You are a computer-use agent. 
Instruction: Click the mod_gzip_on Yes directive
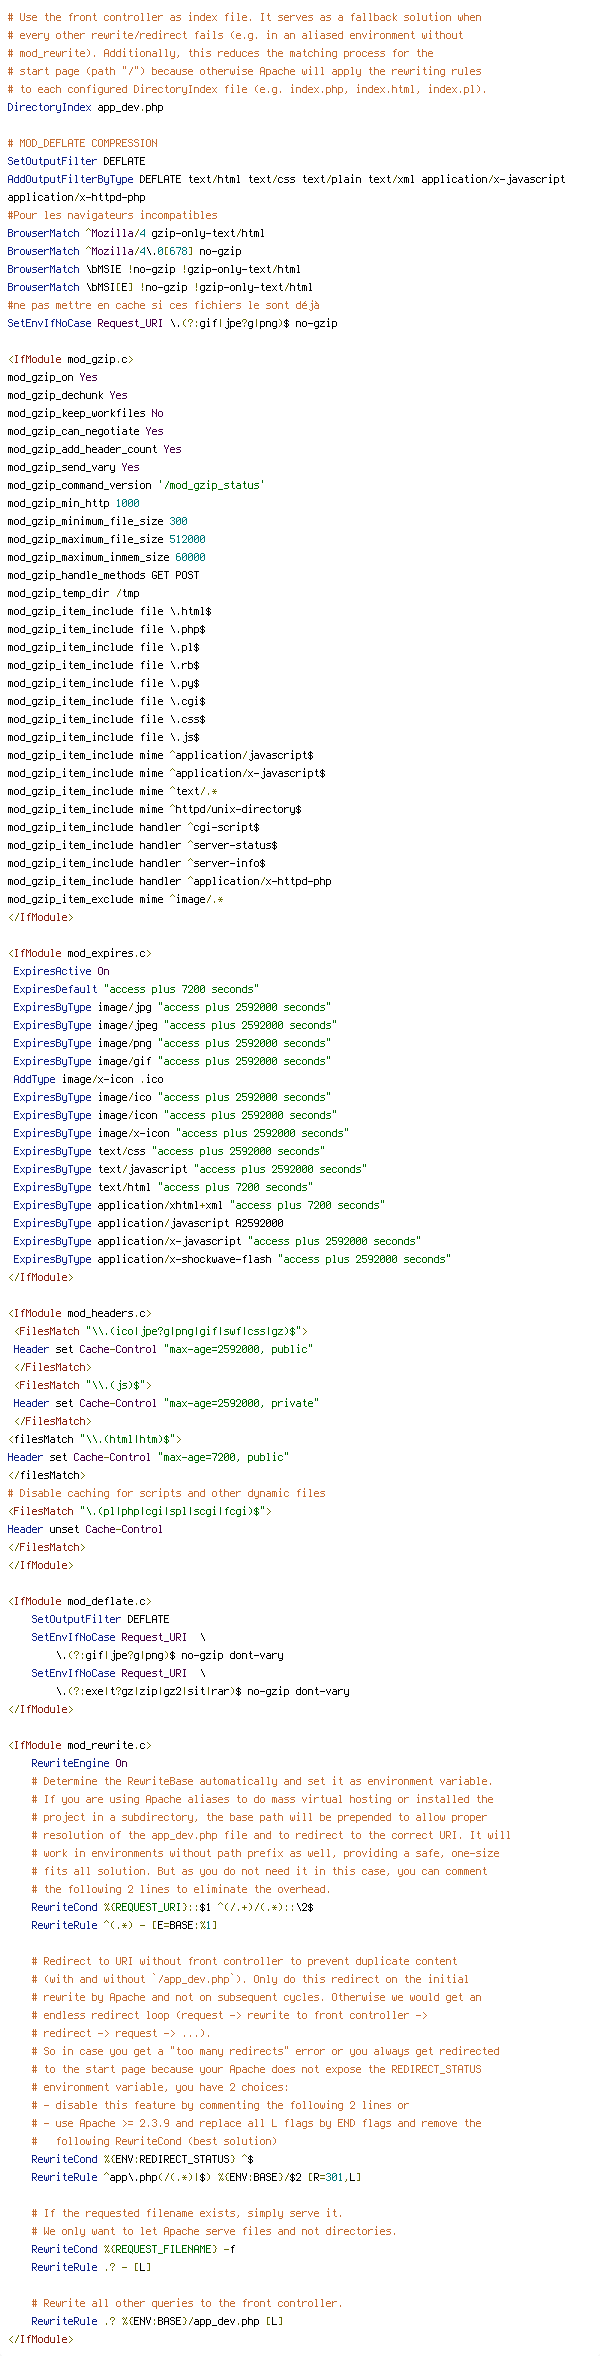point(52,377)
